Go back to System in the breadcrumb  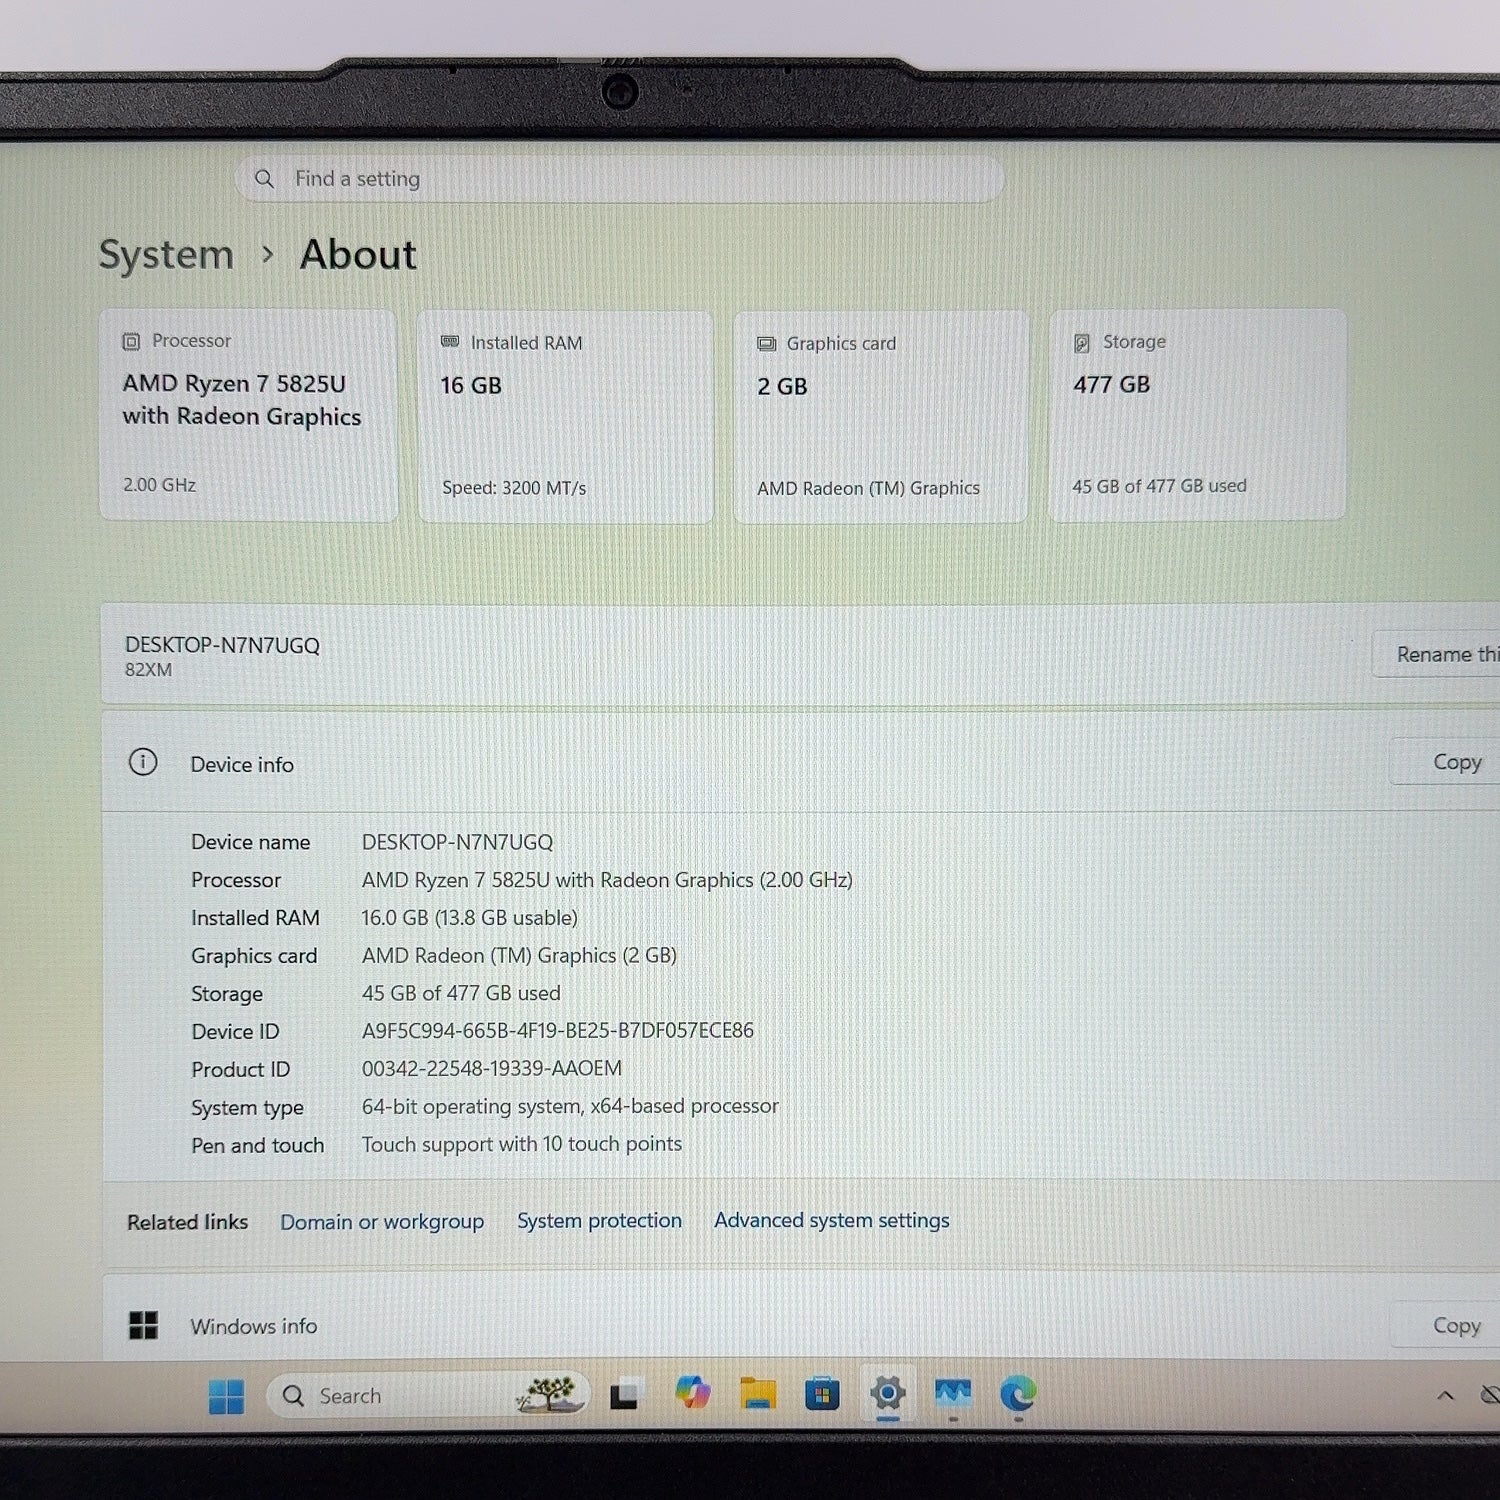pos(166,255)
